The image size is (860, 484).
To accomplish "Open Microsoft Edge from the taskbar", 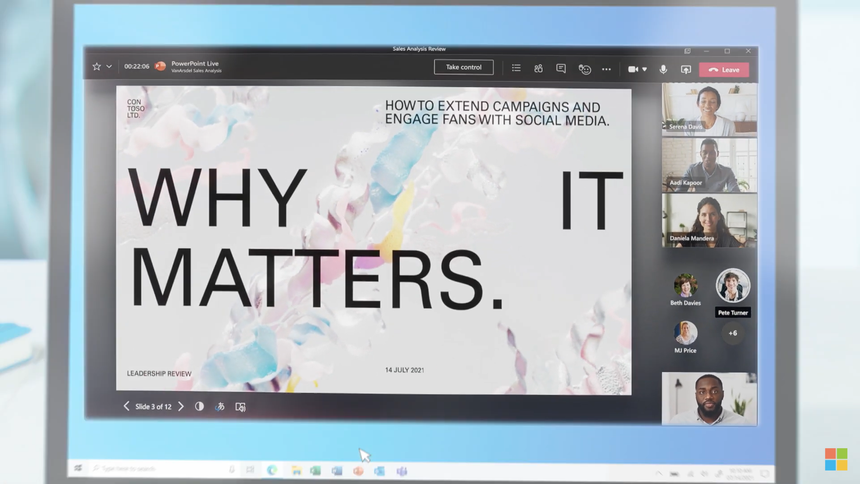I will 272,470.
